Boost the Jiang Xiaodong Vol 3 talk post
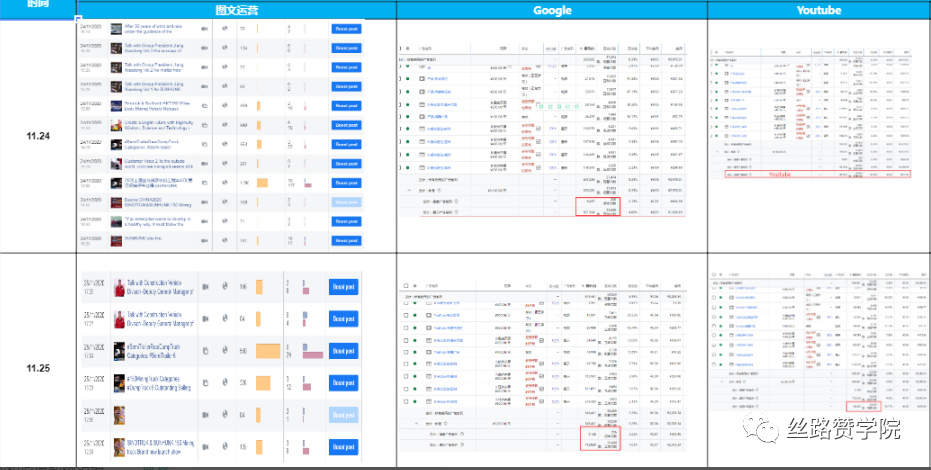 346,48
